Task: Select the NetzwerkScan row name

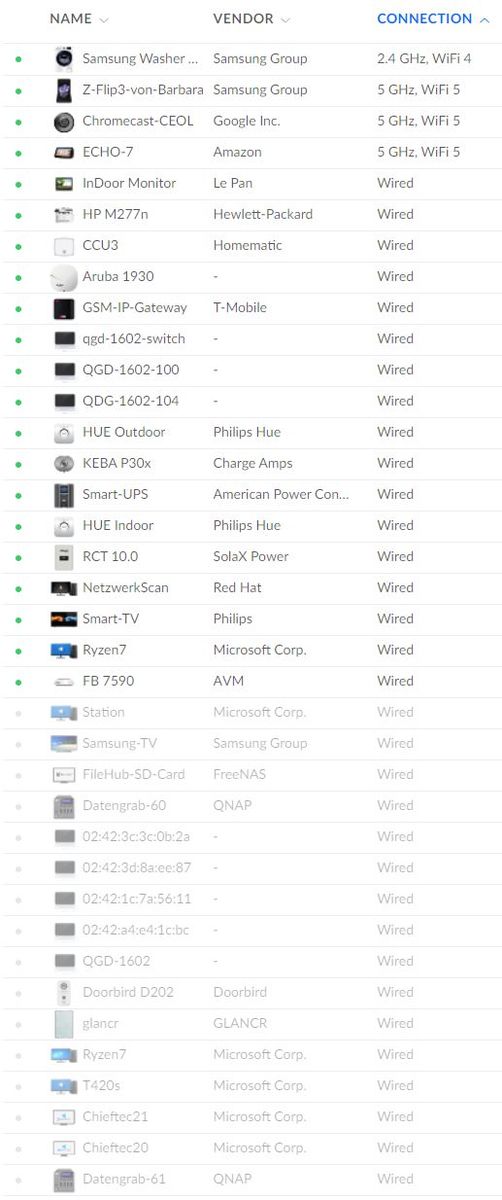Action: 125,588
